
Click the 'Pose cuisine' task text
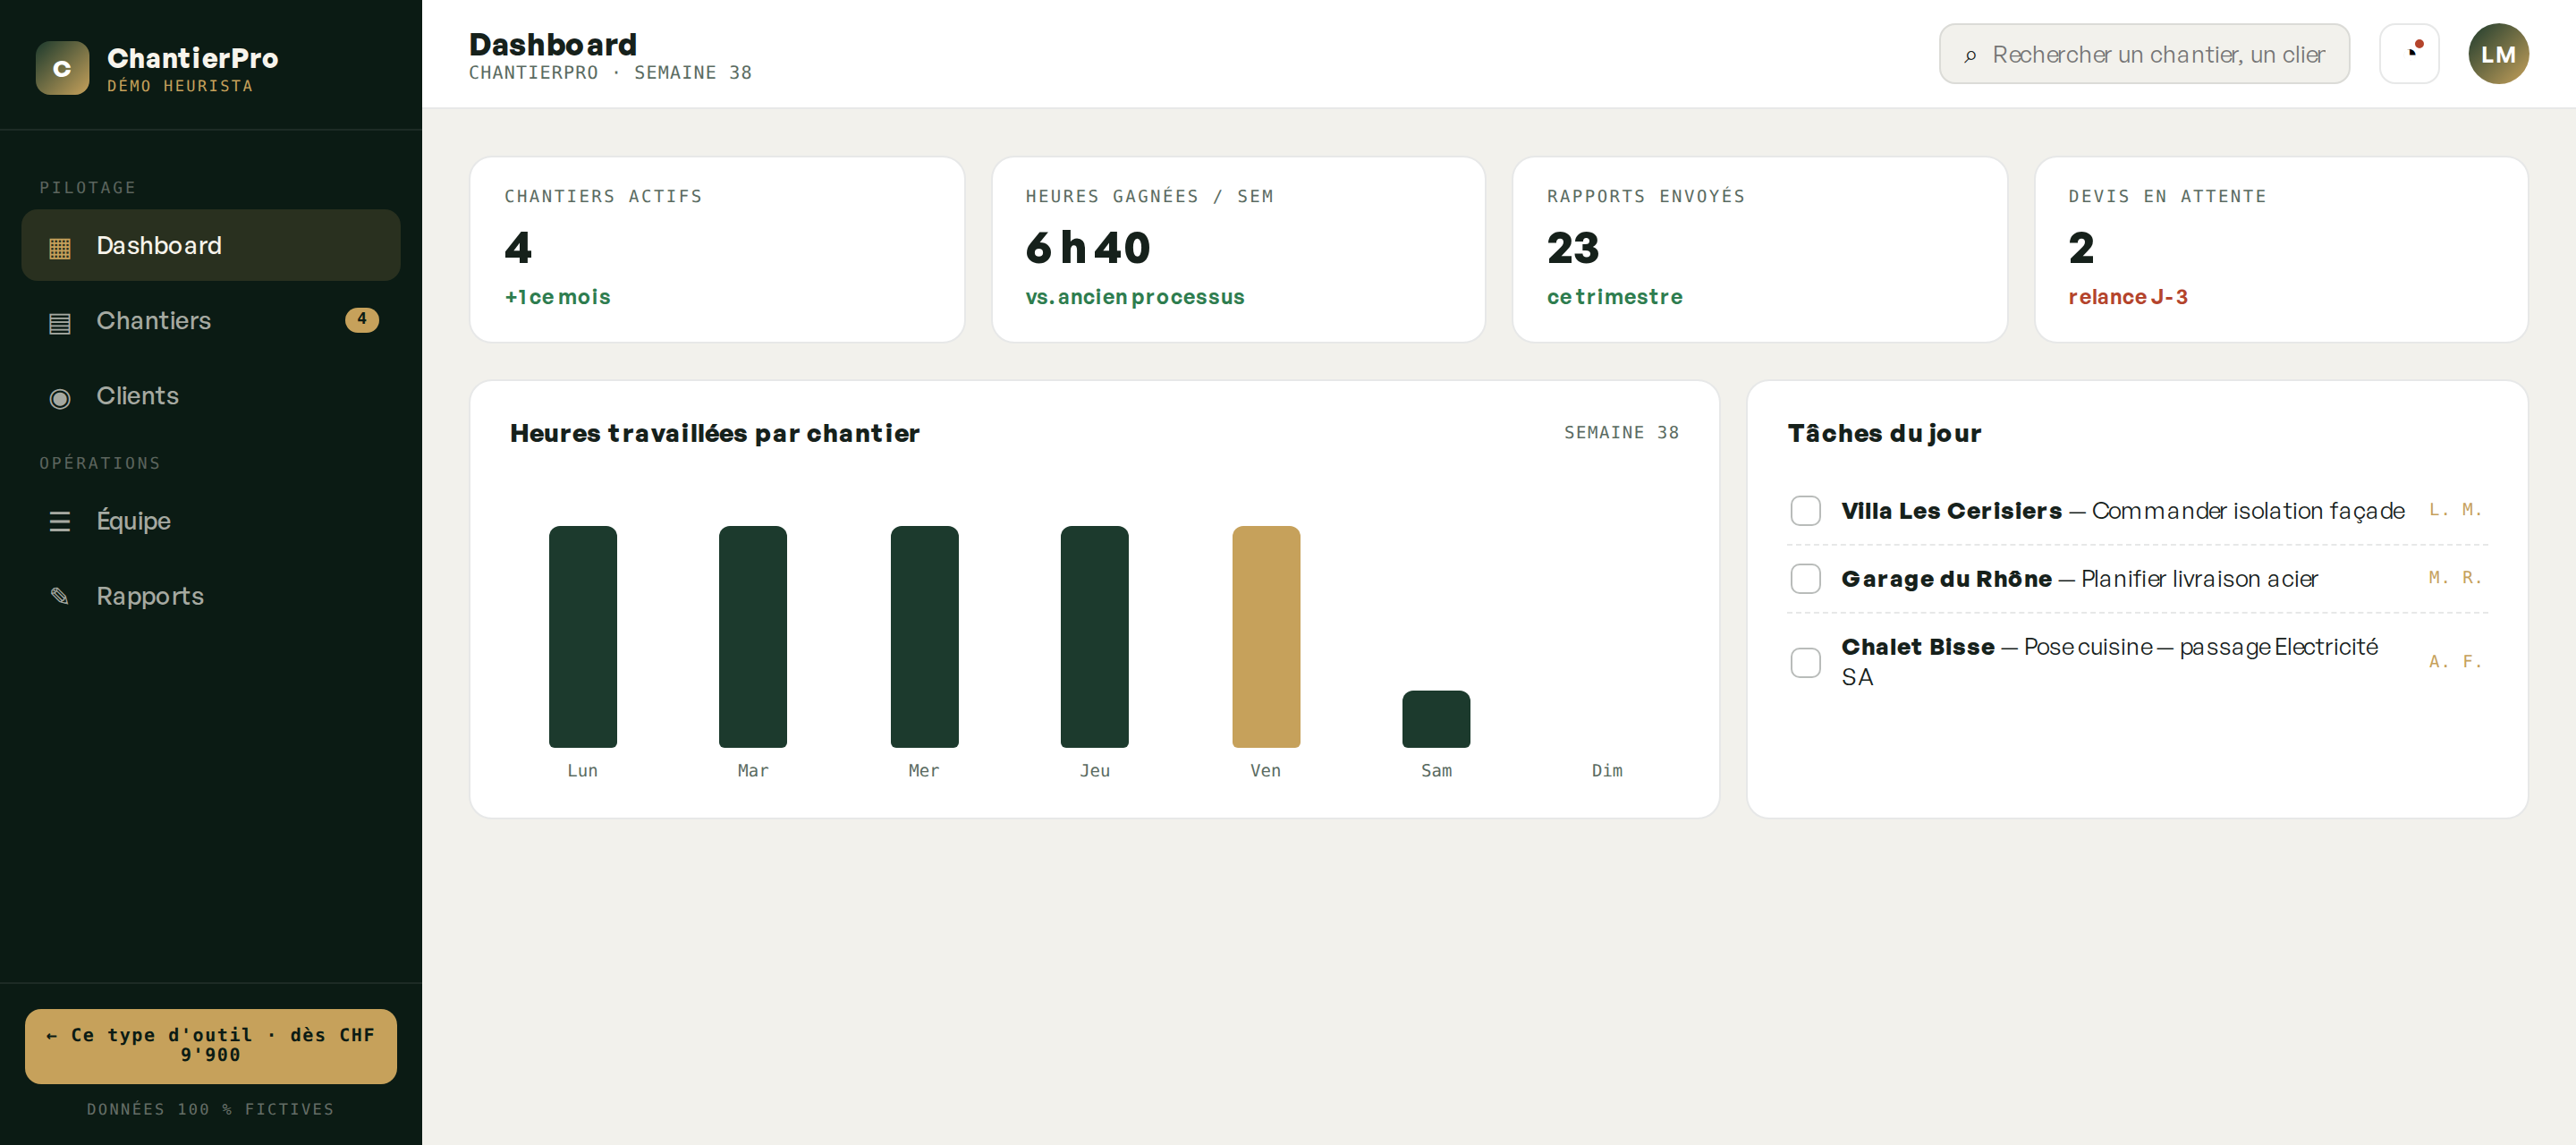click(2088, 647)
